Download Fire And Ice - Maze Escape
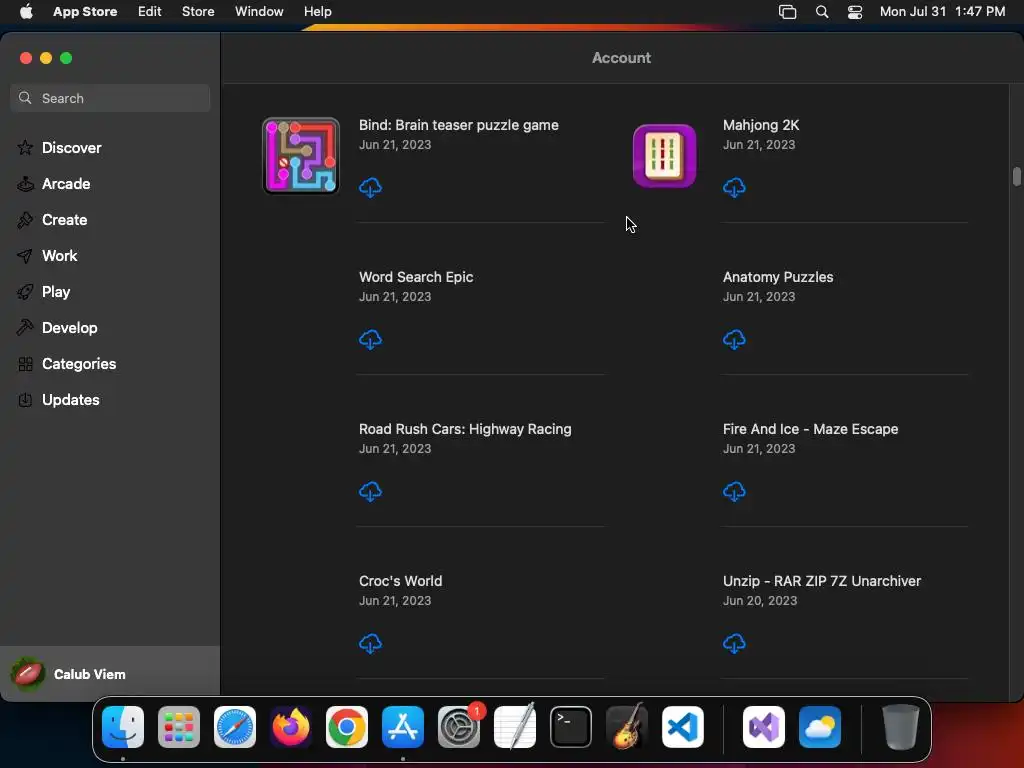Screen dimensions: 1024x768 coord(734,492)
